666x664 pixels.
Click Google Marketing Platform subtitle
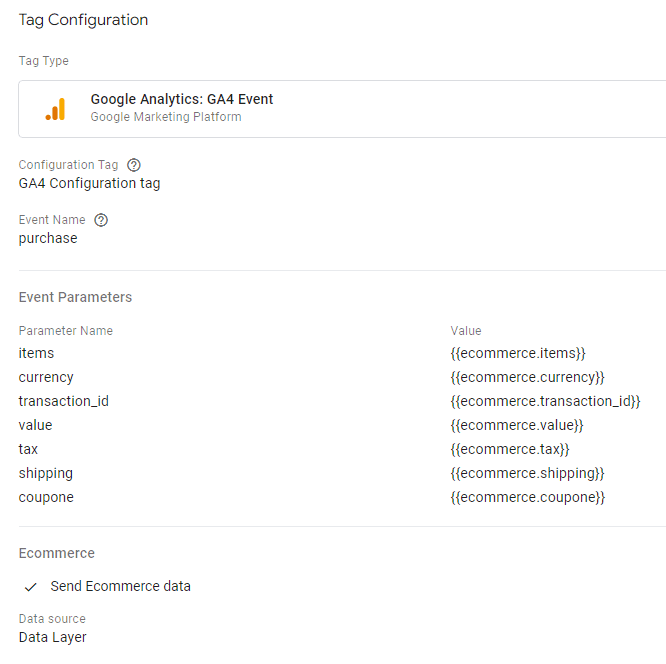pos(166,117)
